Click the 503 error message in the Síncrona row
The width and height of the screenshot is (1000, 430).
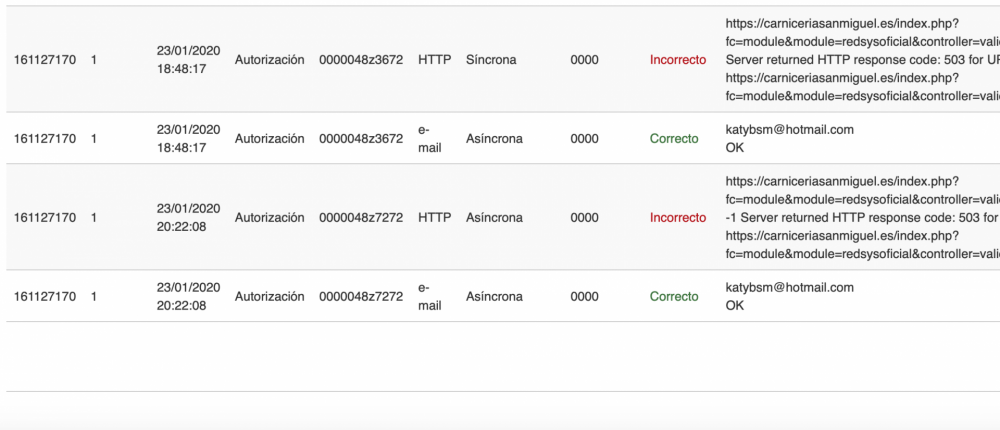862,60
